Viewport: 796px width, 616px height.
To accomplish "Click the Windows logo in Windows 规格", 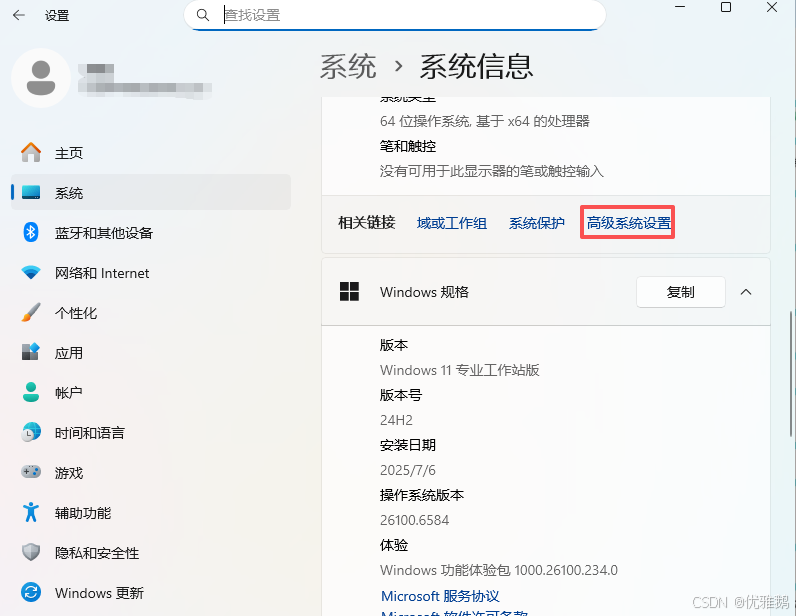I will [x=349, y=292].
